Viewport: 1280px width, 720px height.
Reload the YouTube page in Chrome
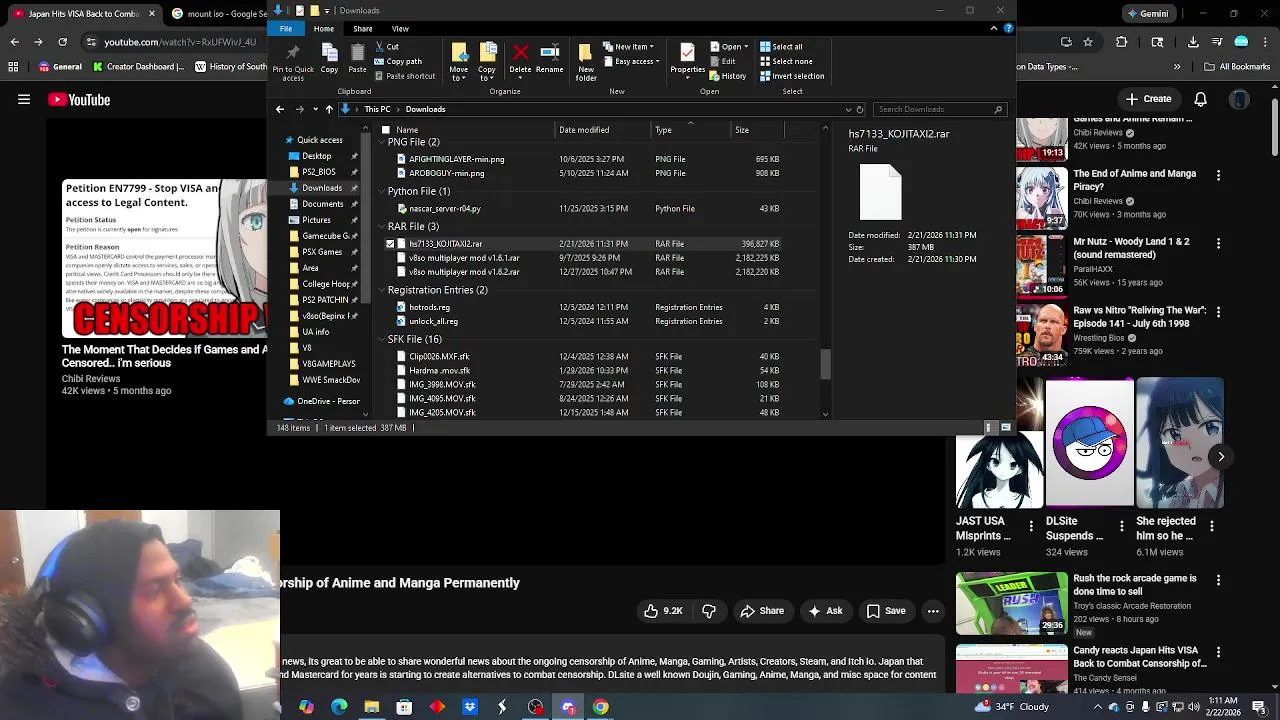[62, 42]
